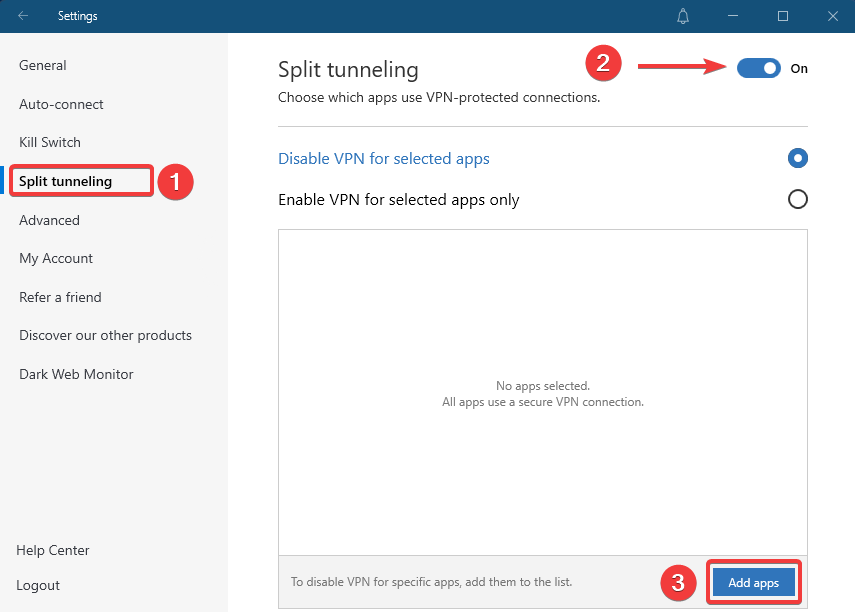Viewport: 855px width, 612px height.
Task: Open the Refer a friend page
Action: (x=60, y=297)
